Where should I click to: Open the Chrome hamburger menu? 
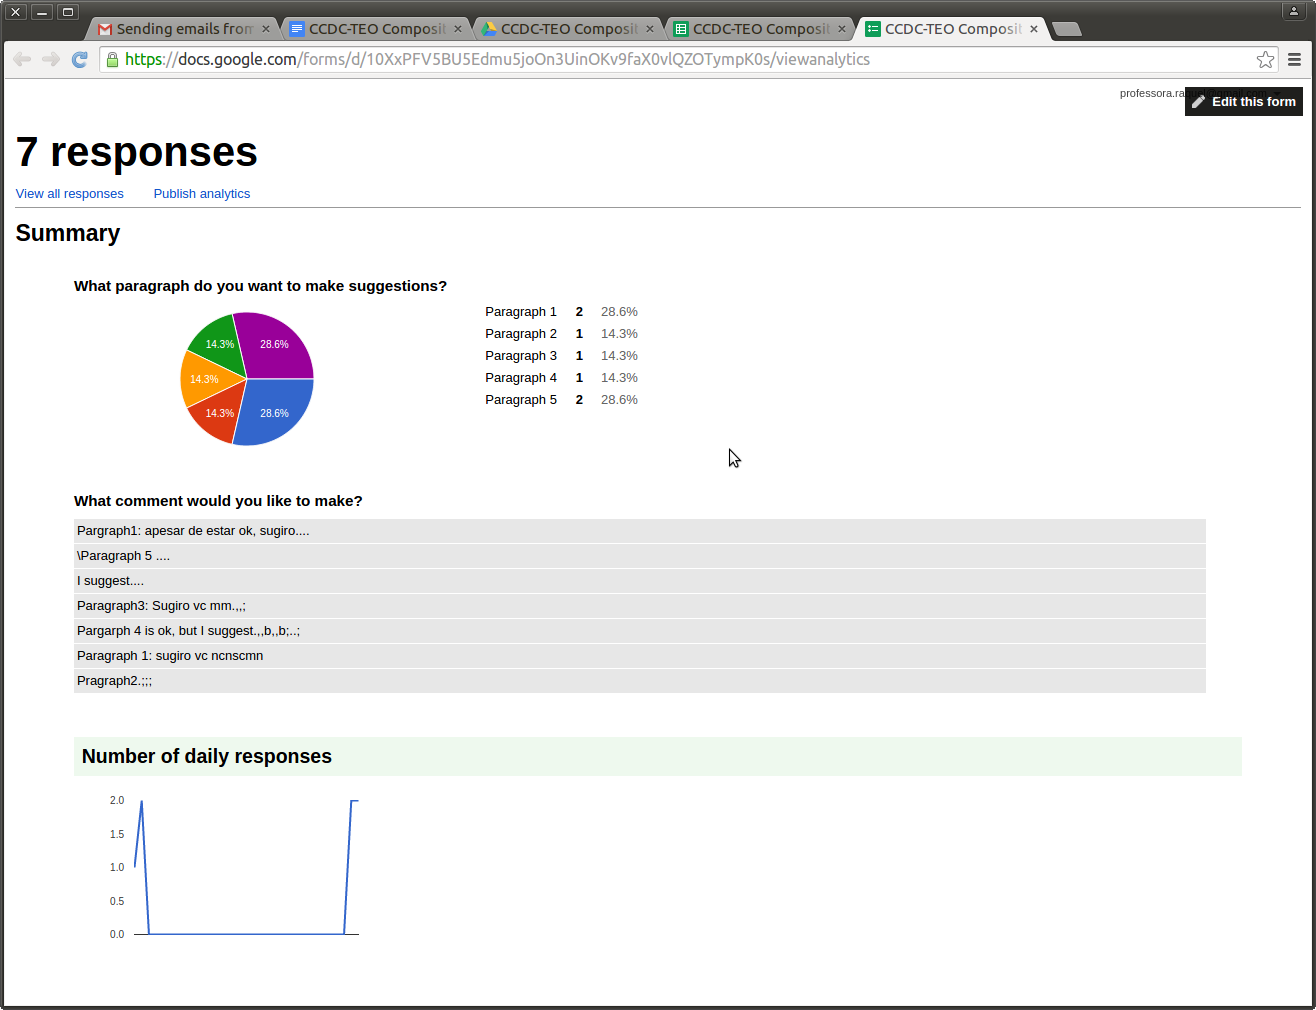pyautogui.click(x=1294, y=60)
